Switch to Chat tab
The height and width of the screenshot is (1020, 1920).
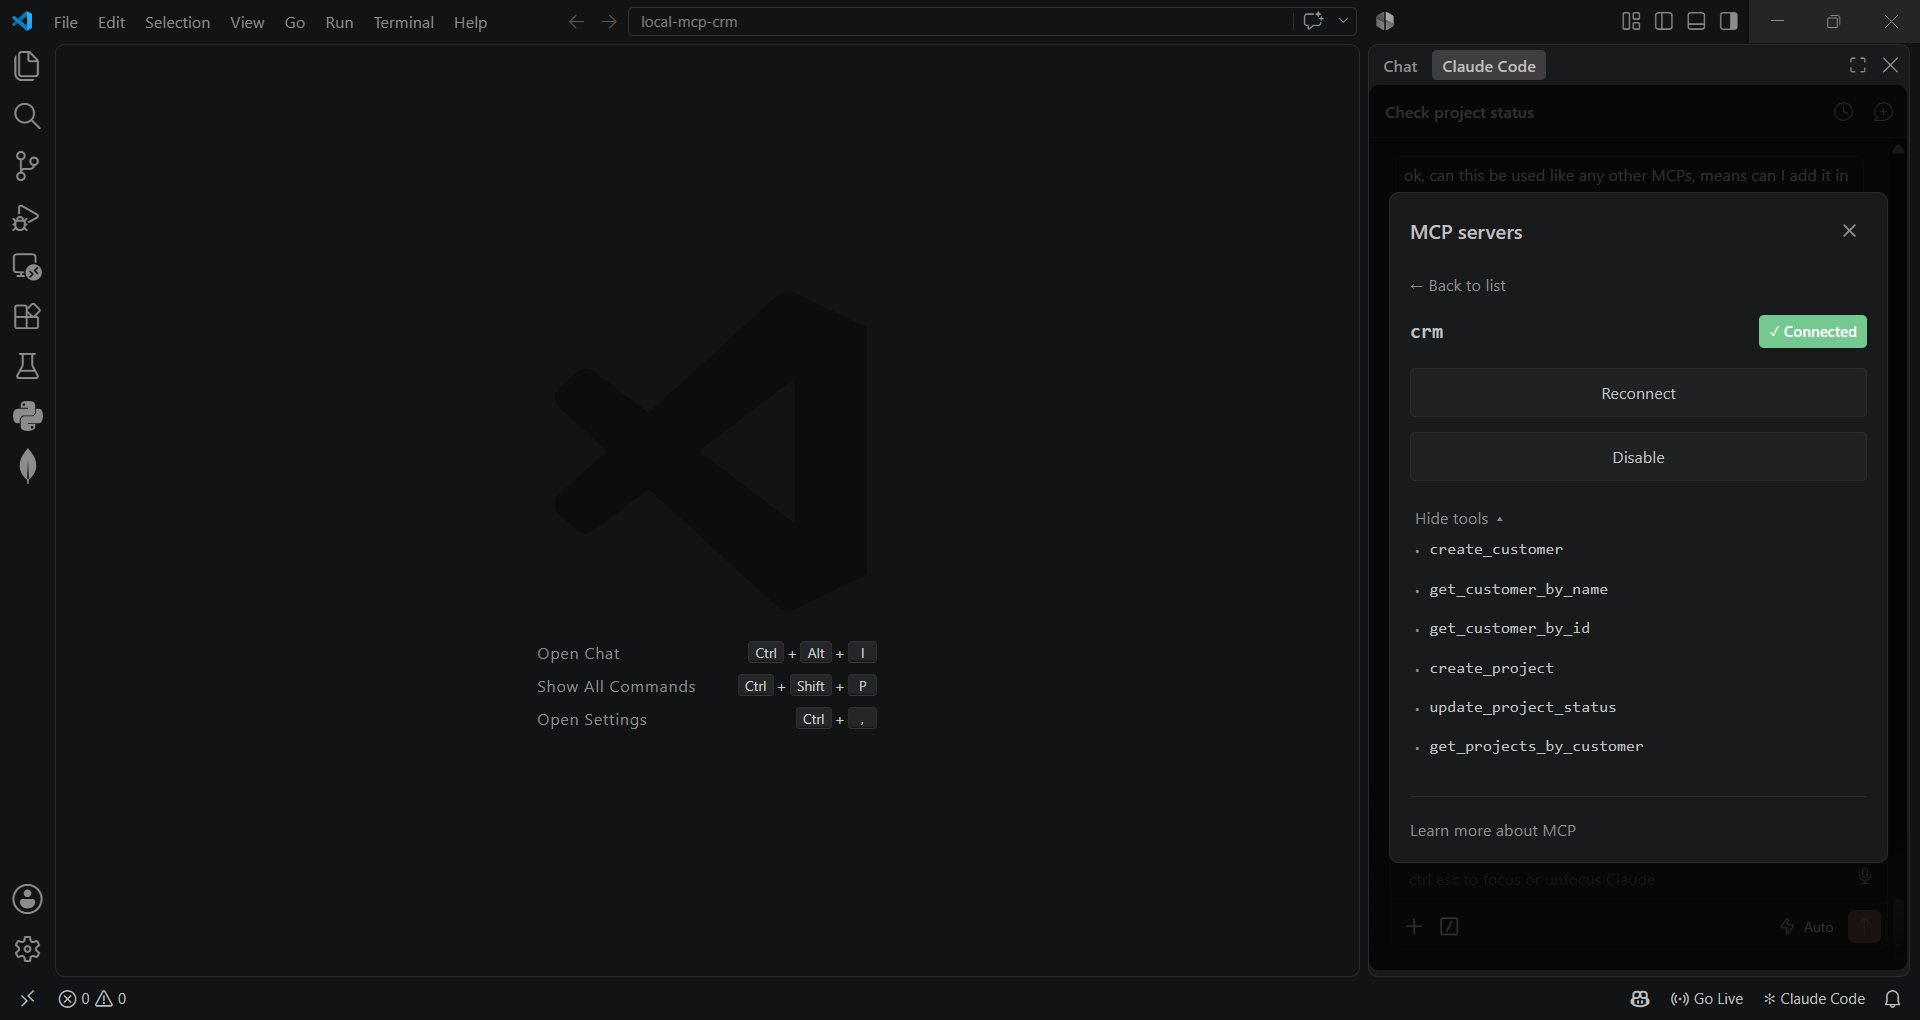point(1400,66)
